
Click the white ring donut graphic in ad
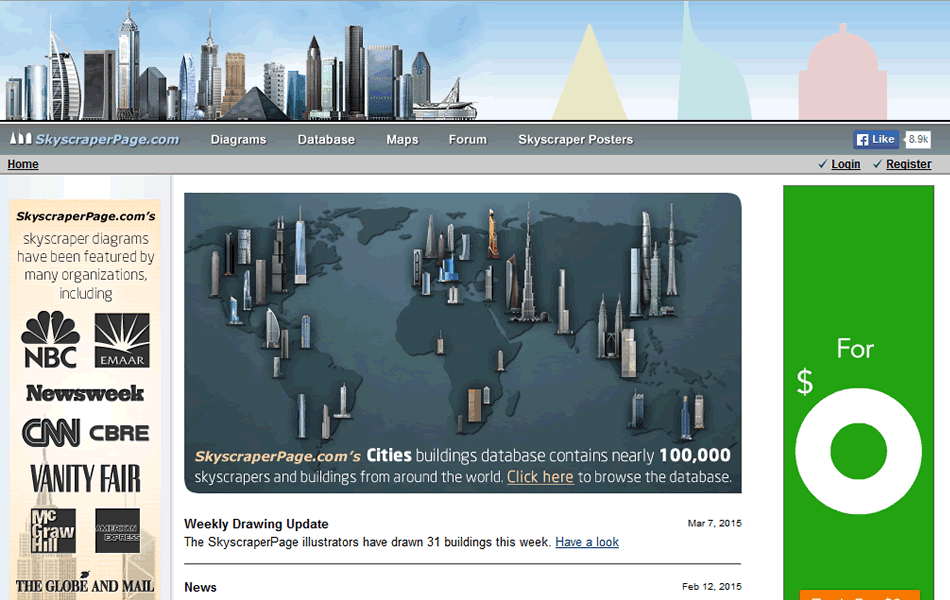click(x=859, y=452)
